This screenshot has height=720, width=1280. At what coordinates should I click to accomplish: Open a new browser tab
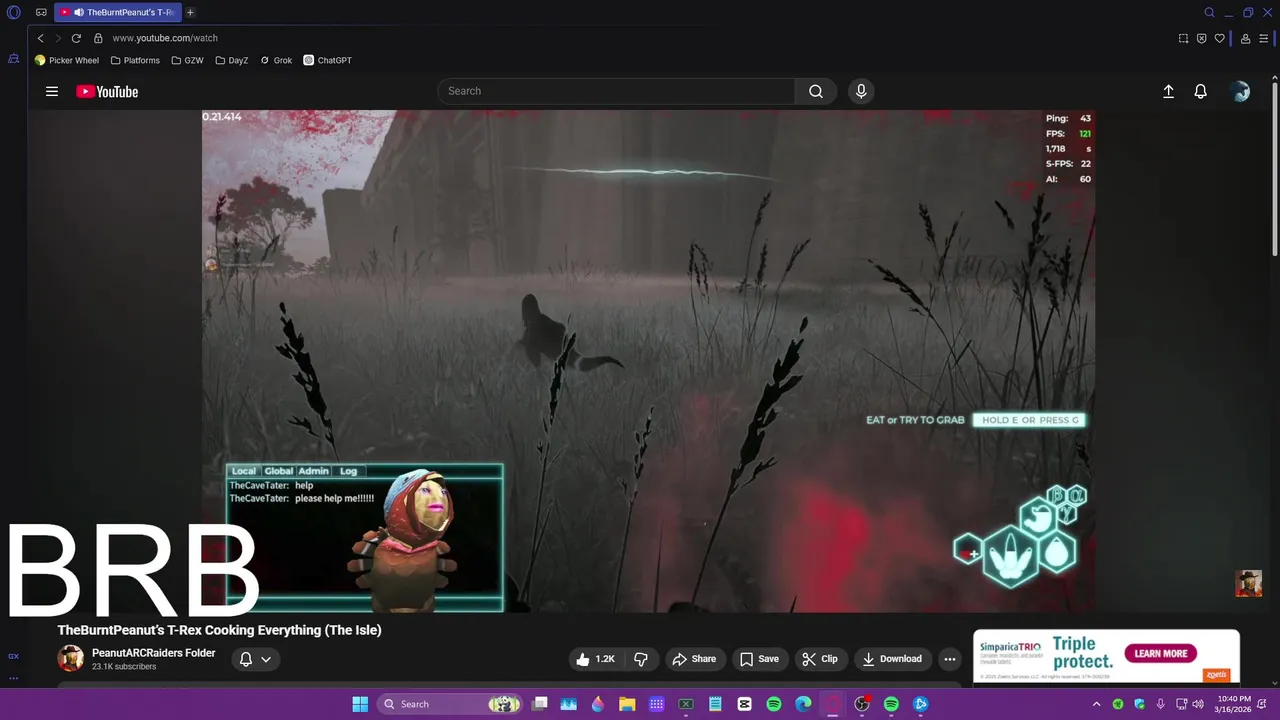tap(190, 13)
